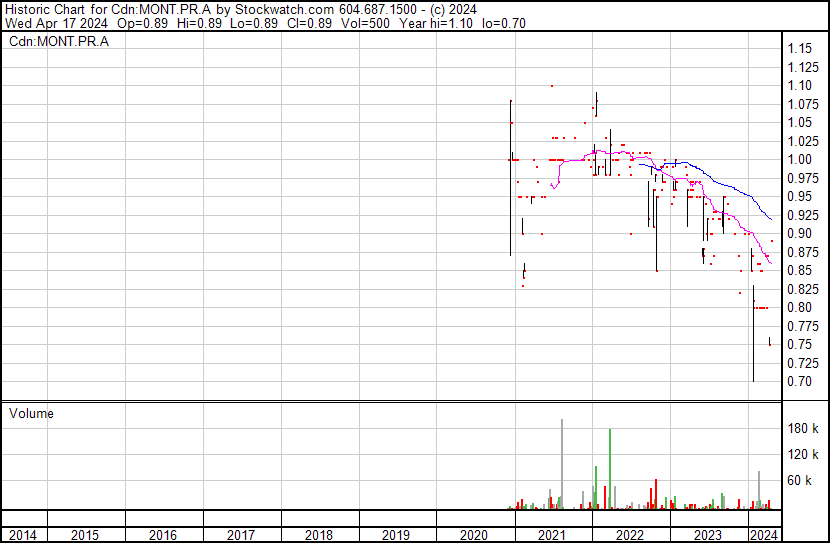The height and width of the screenshot is (543, 830).
Task: Click the 1.05 price axis label
Action: [x=799, y=122]
